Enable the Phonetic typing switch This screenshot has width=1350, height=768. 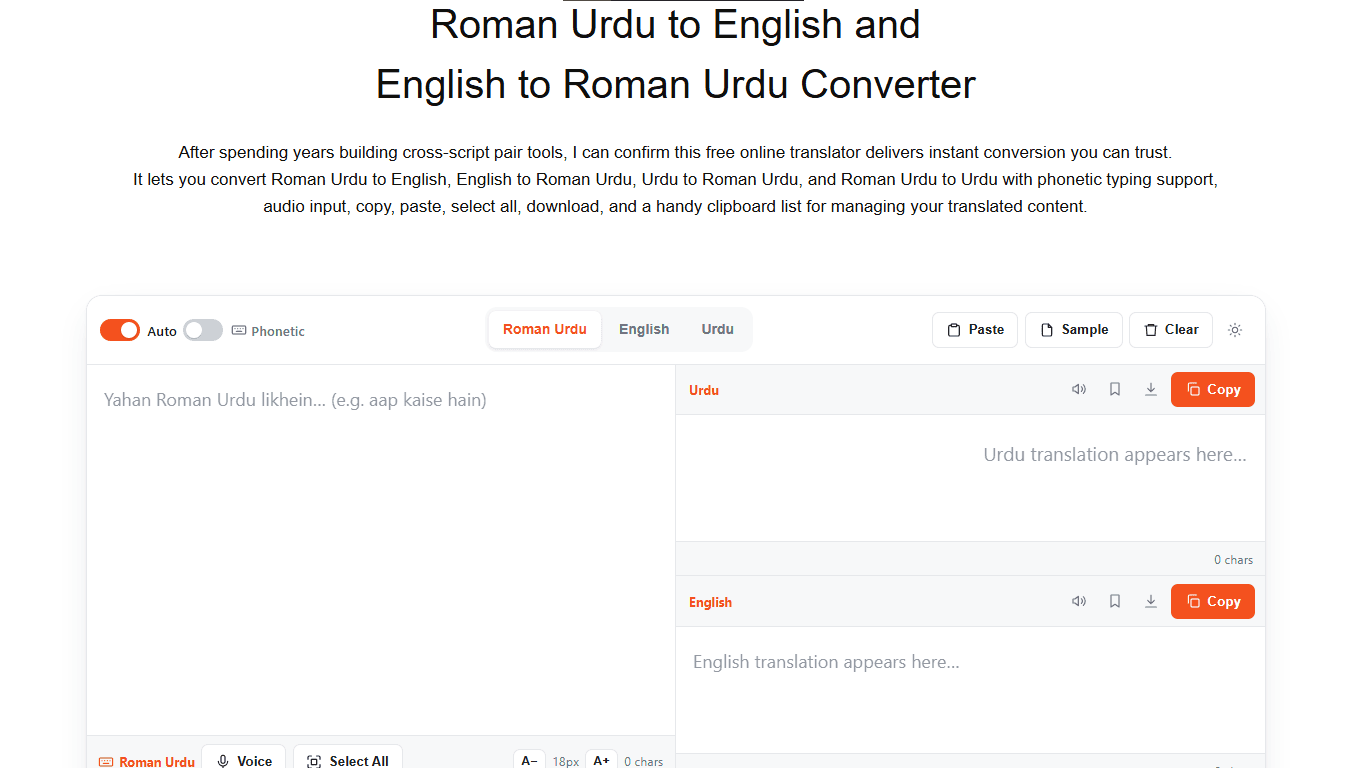click(x=203, y=330)
